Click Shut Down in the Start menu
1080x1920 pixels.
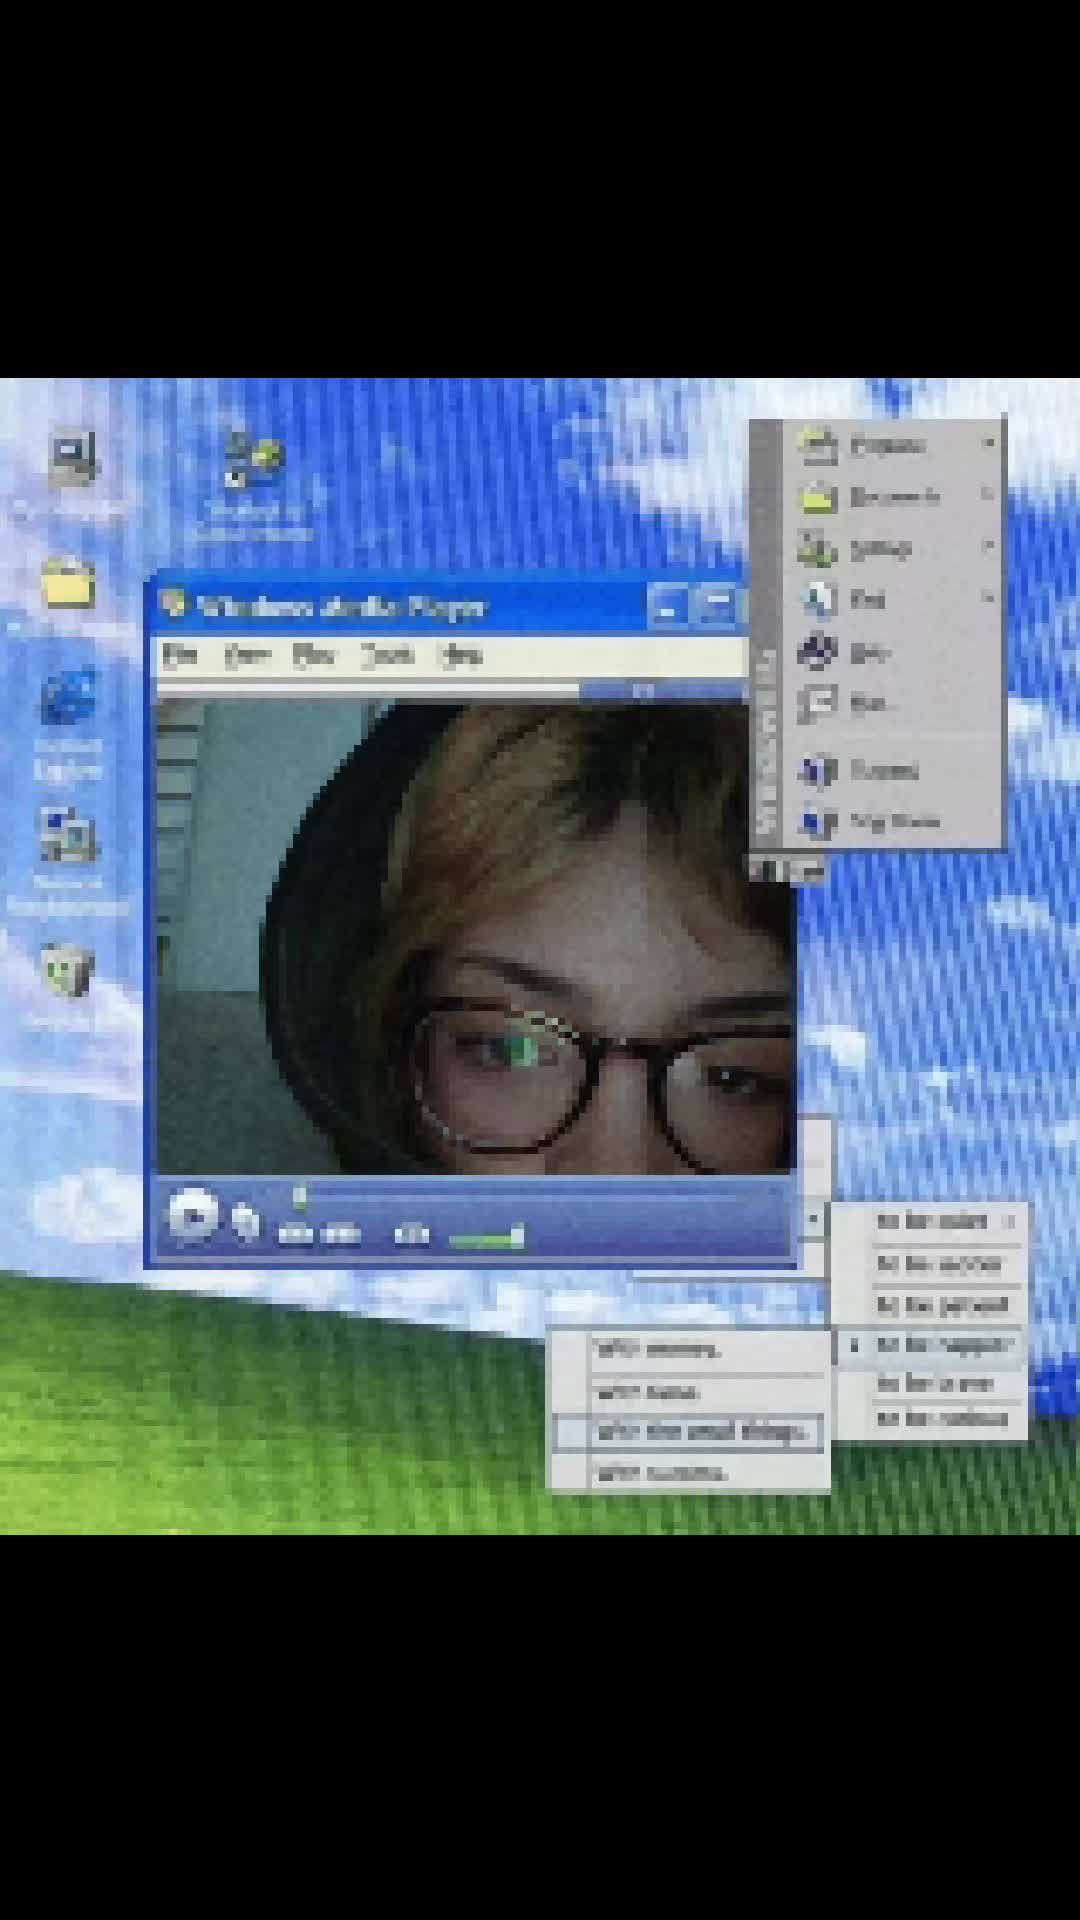click(x=894, y=823)
